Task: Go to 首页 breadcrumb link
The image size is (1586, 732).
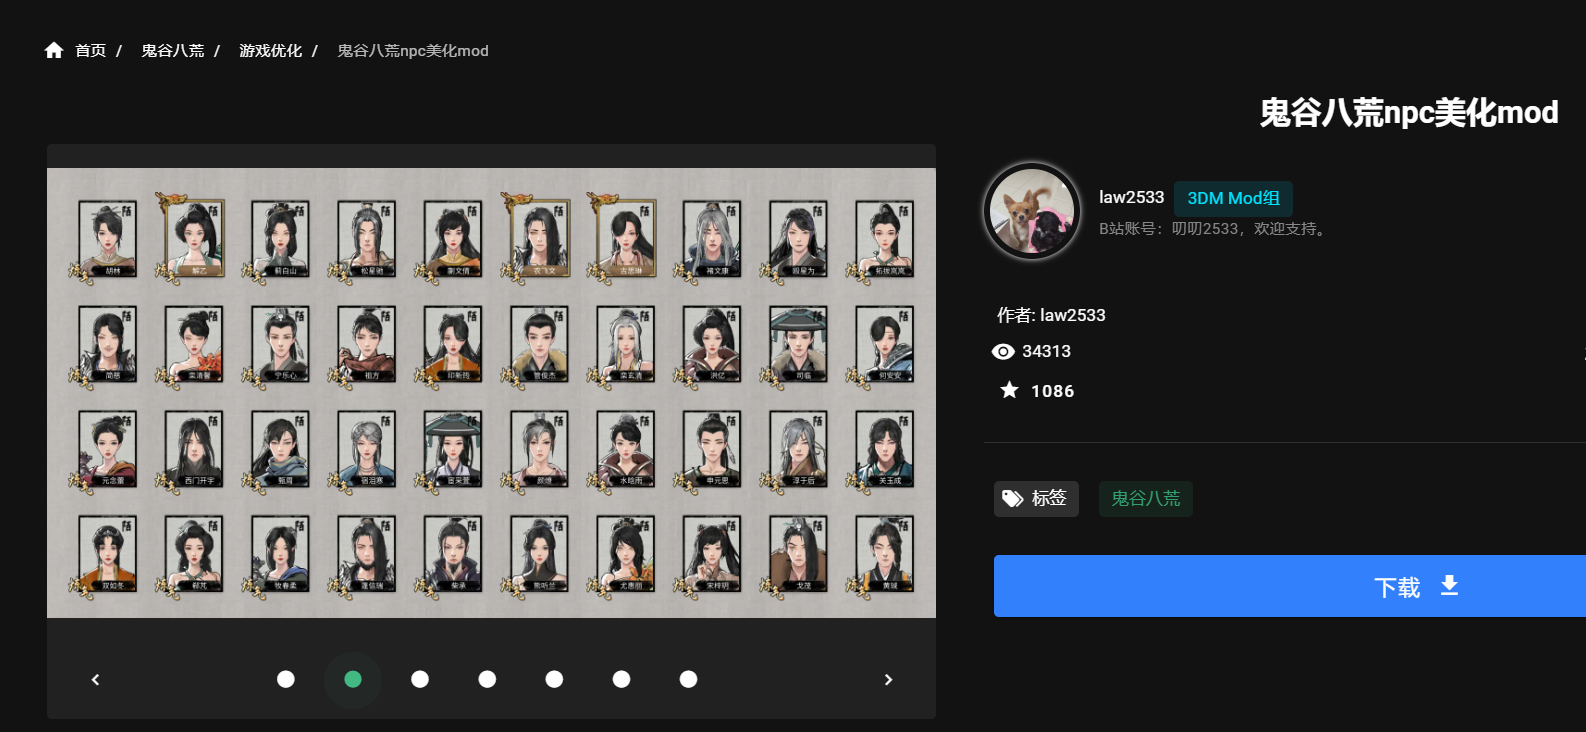Action: pyautogui.click(x=91, y=50)
